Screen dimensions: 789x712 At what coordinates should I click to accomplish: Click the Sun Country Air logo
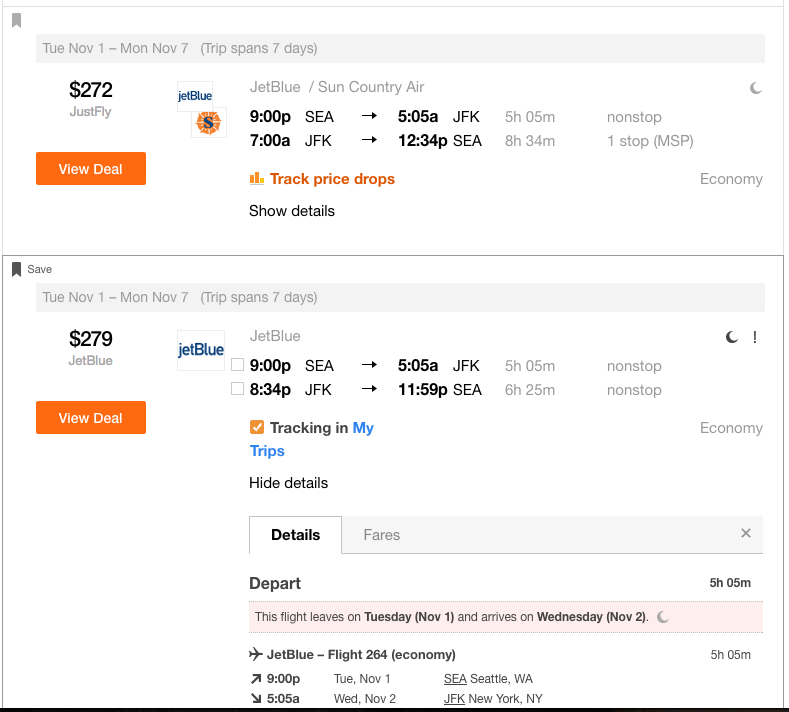tap(208, 122)
